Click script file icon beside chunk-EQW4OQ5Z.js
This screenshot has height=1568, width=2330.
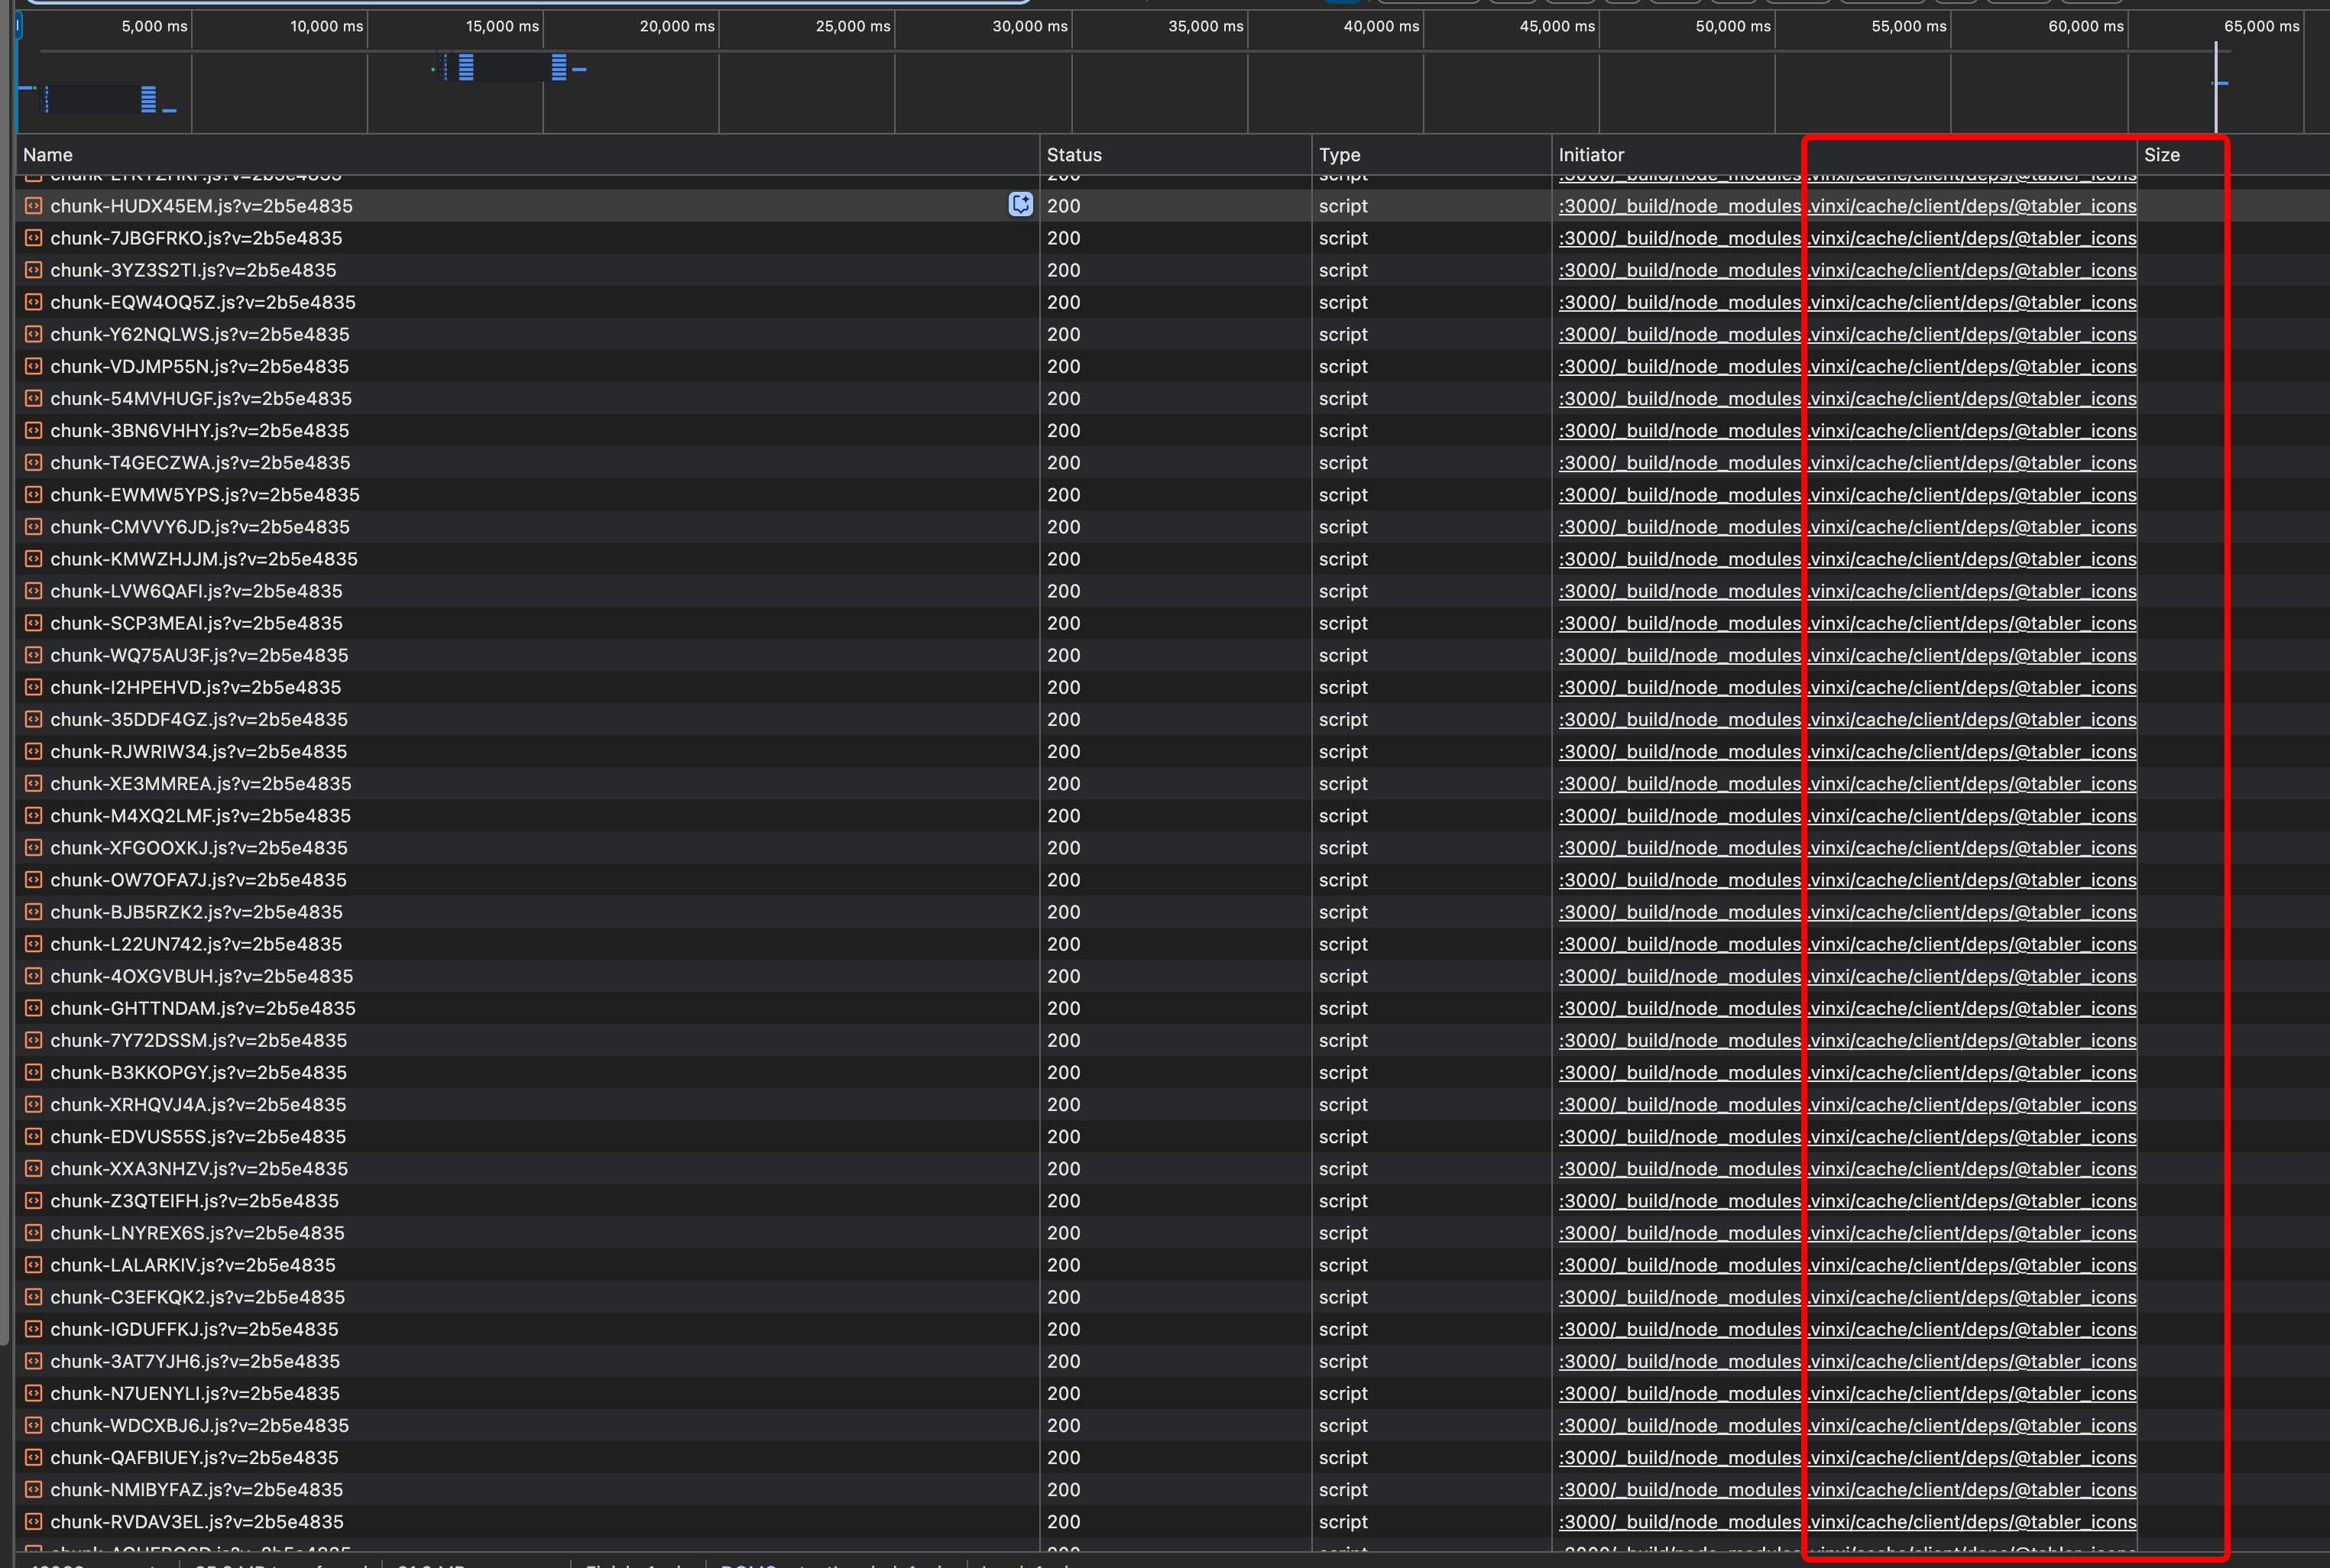(33, 302)
